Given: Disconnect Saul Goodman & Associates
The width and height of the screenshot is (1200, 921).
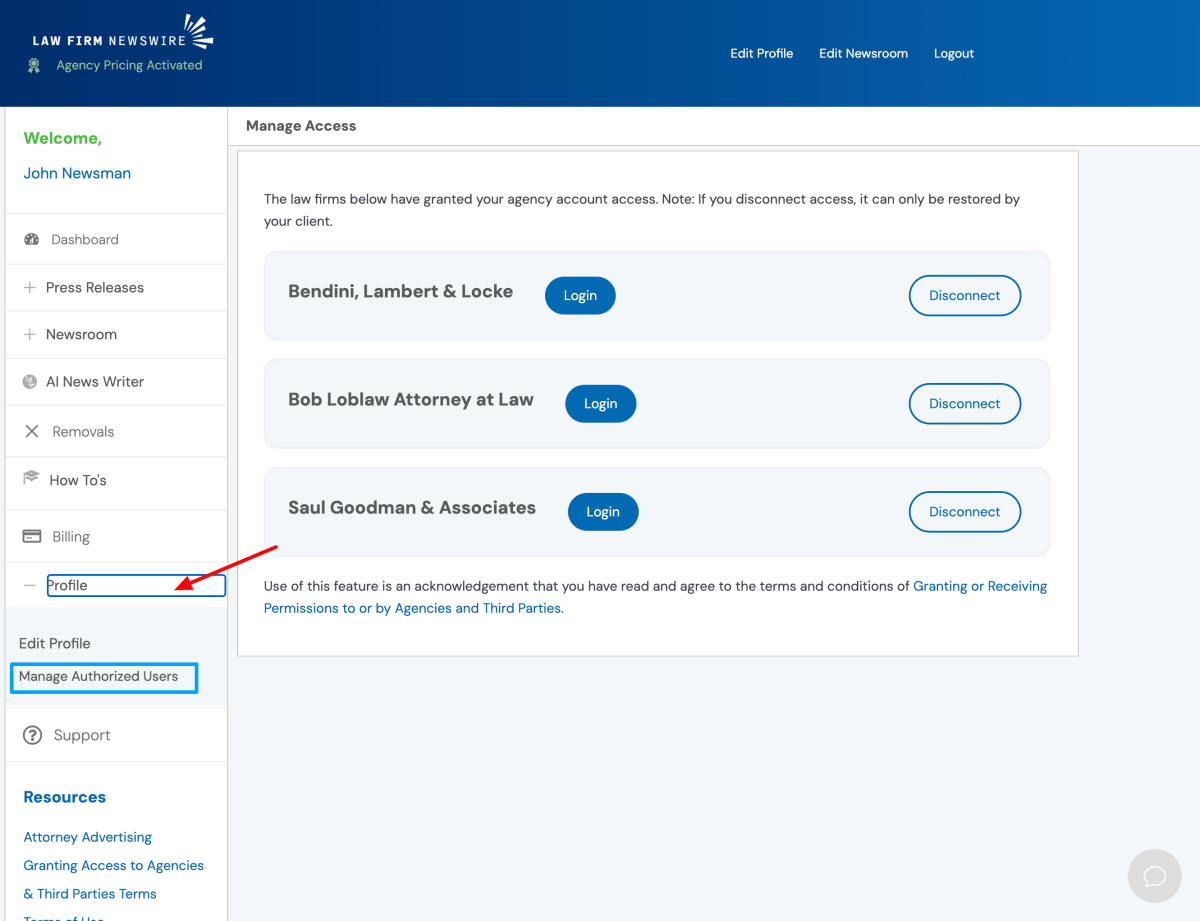Looking at the screenshot, I should click(964, 512).
